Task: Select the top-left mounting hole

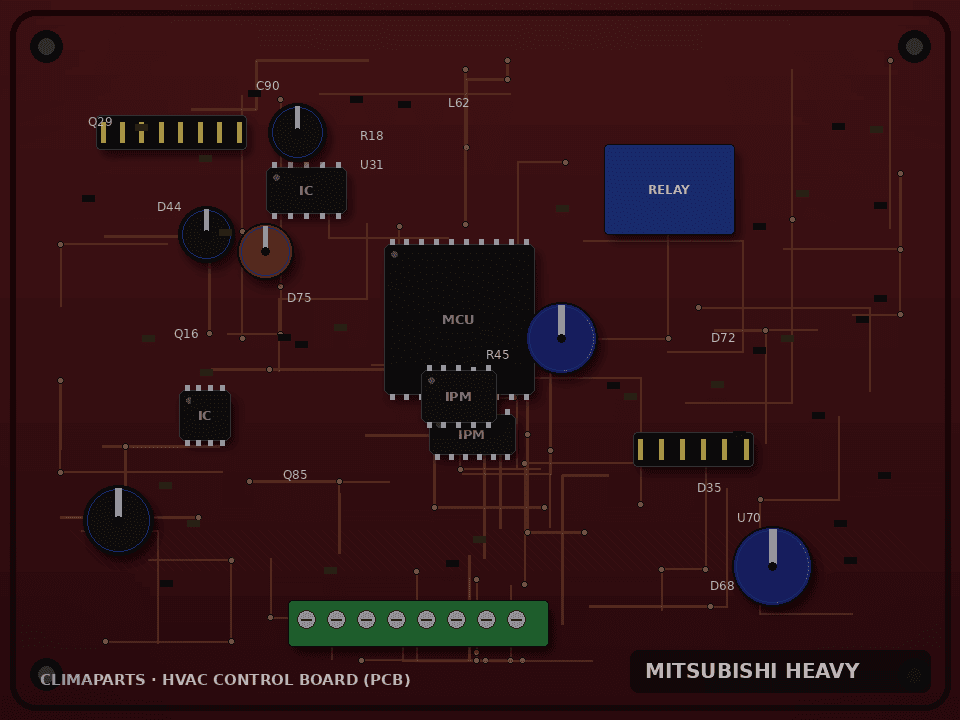Action: pyautogui.click(x=47, y=47)
